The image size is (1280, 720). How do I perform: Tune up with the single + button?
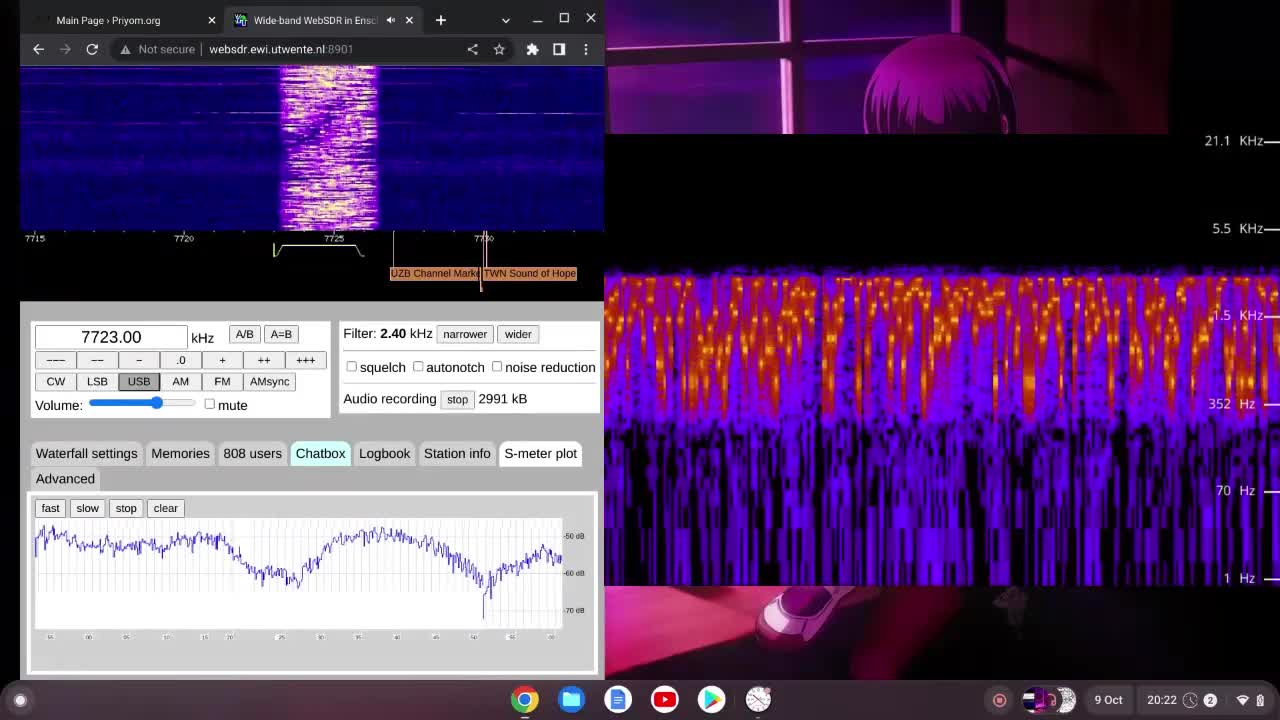[x=222, y=360]
